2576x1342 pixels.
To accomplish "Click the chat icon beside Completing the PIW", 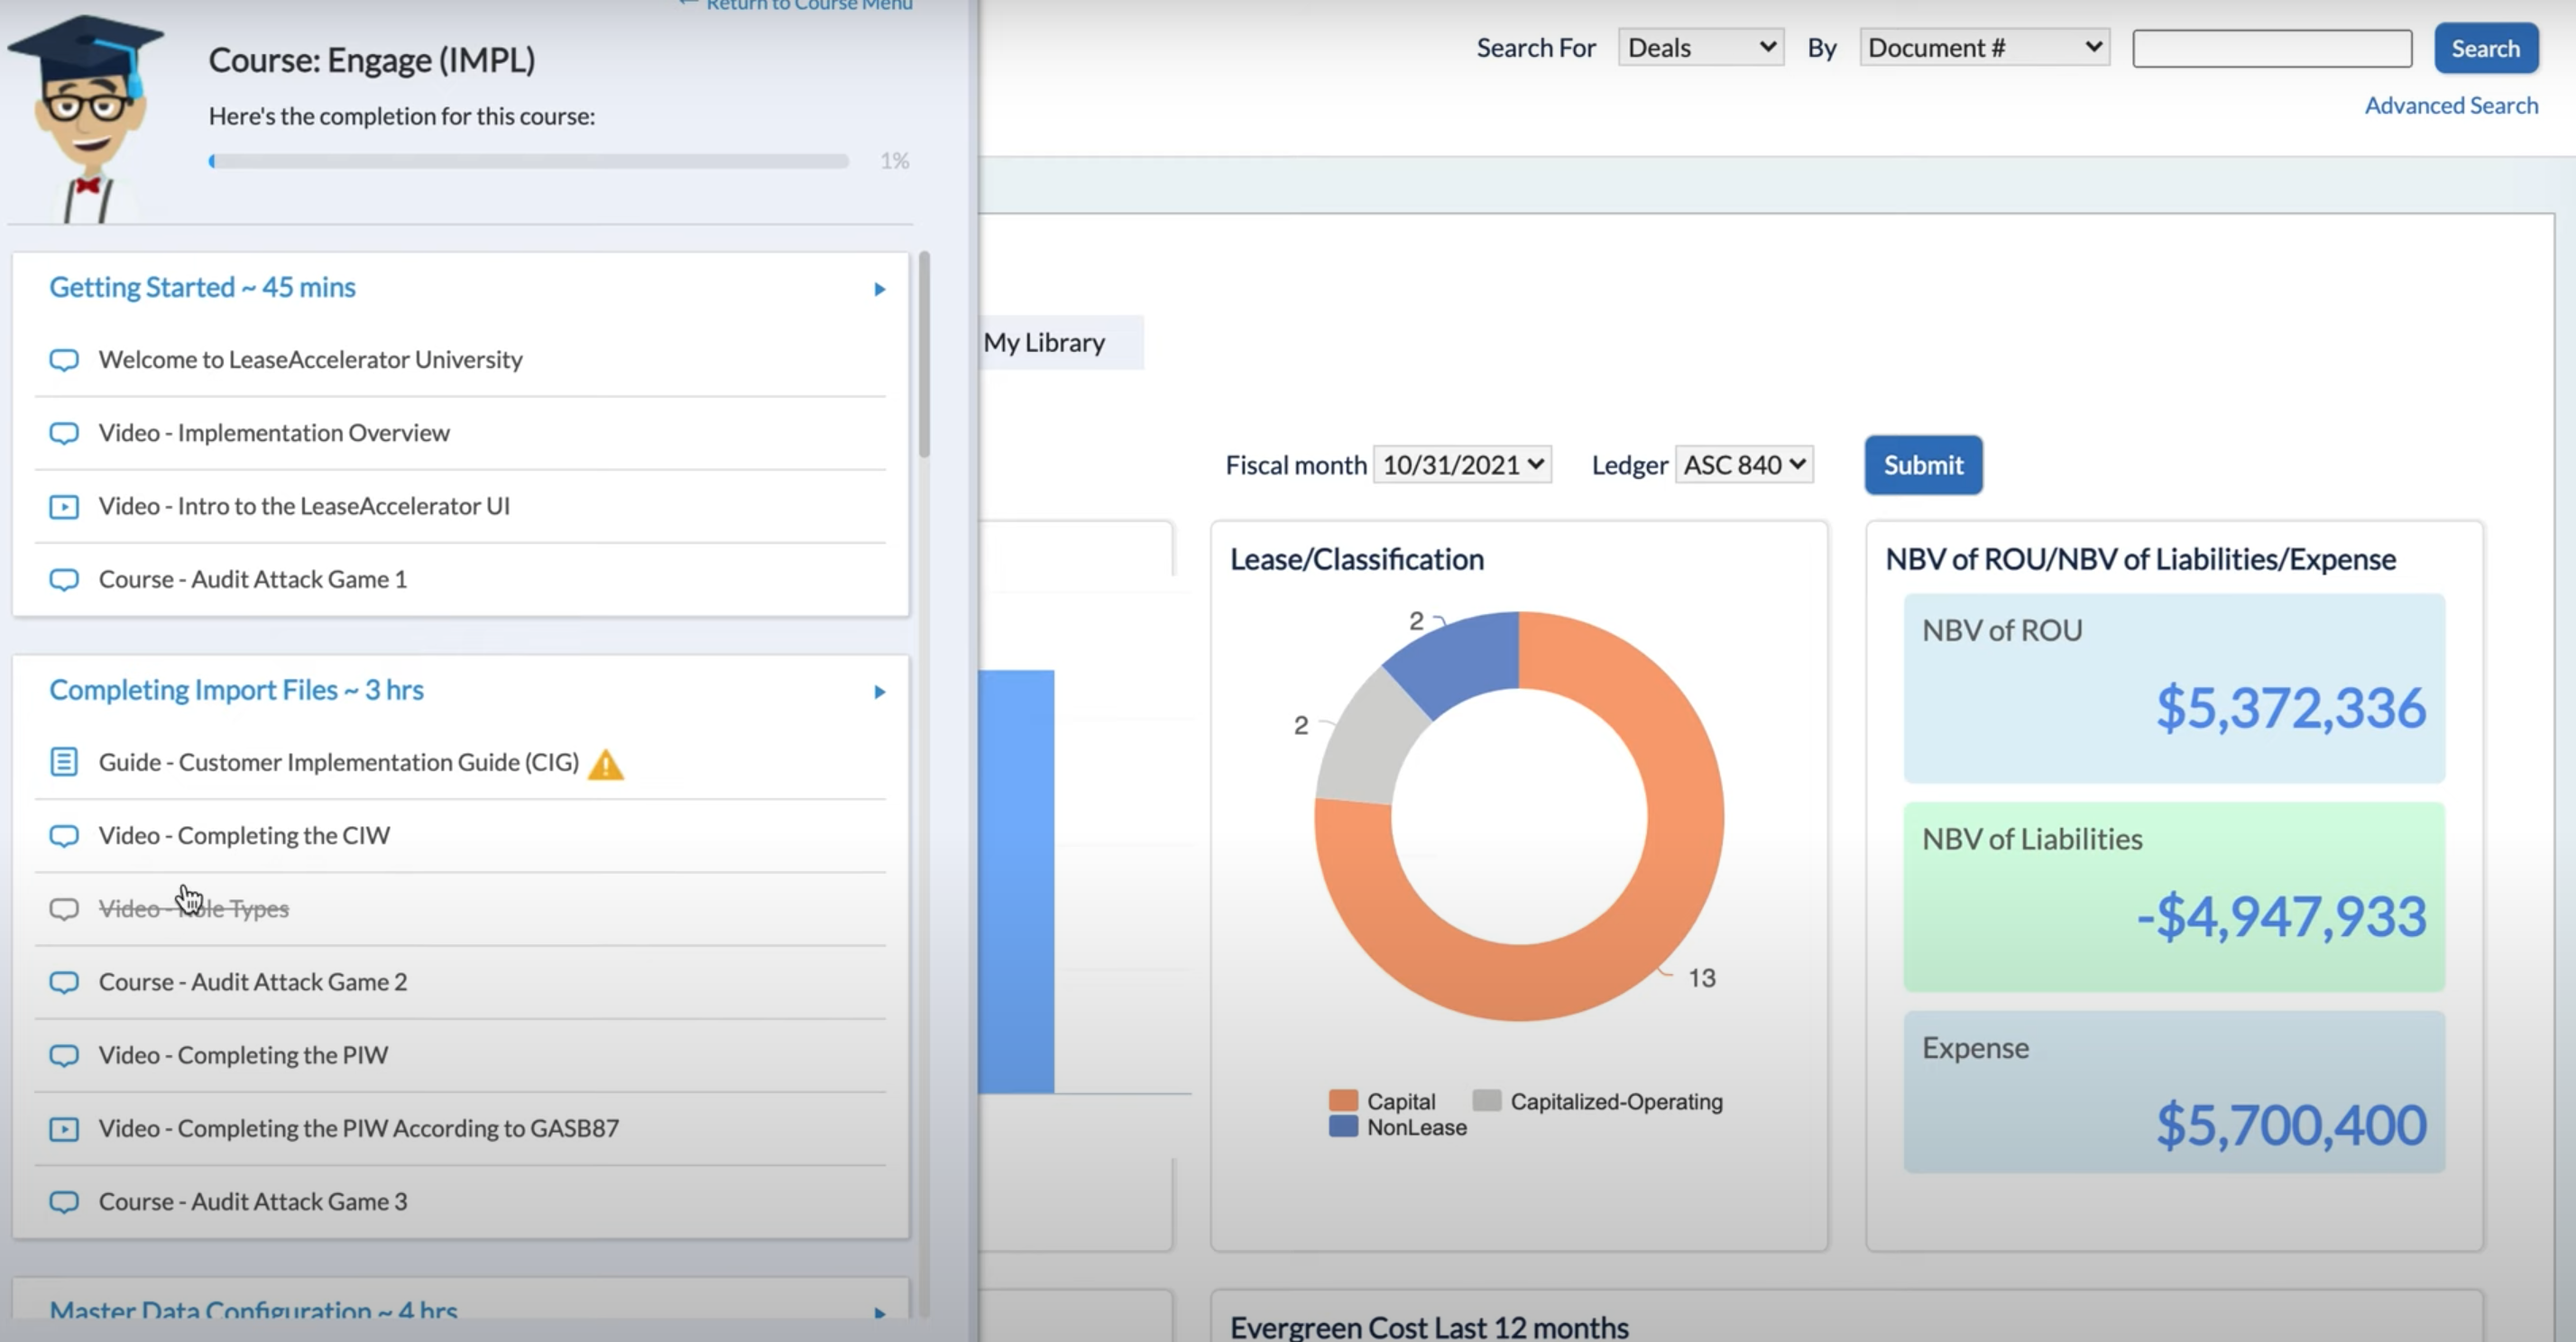I will click(x=64, y=1056).
